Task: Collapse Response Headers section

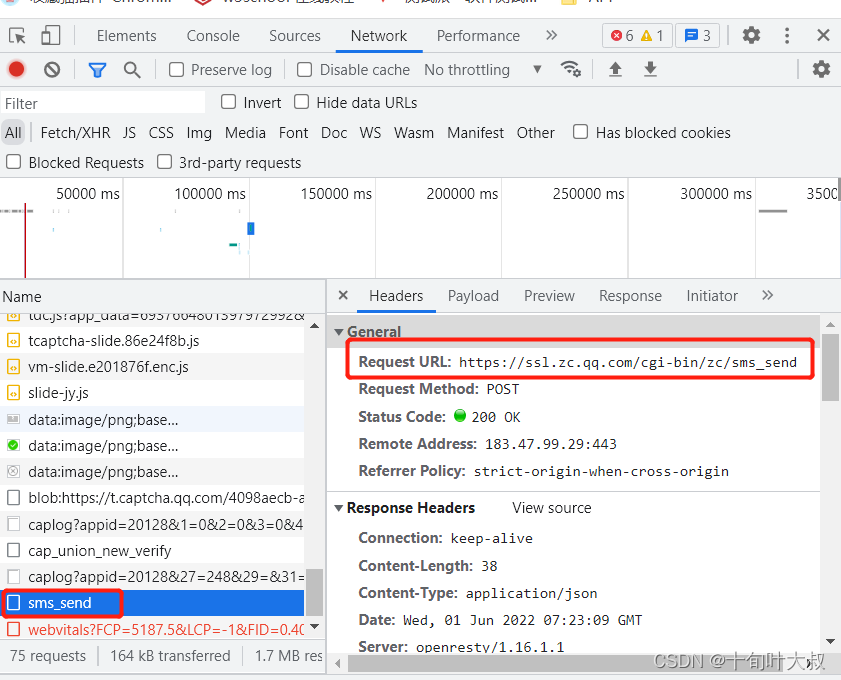Action: pos(338,508)
